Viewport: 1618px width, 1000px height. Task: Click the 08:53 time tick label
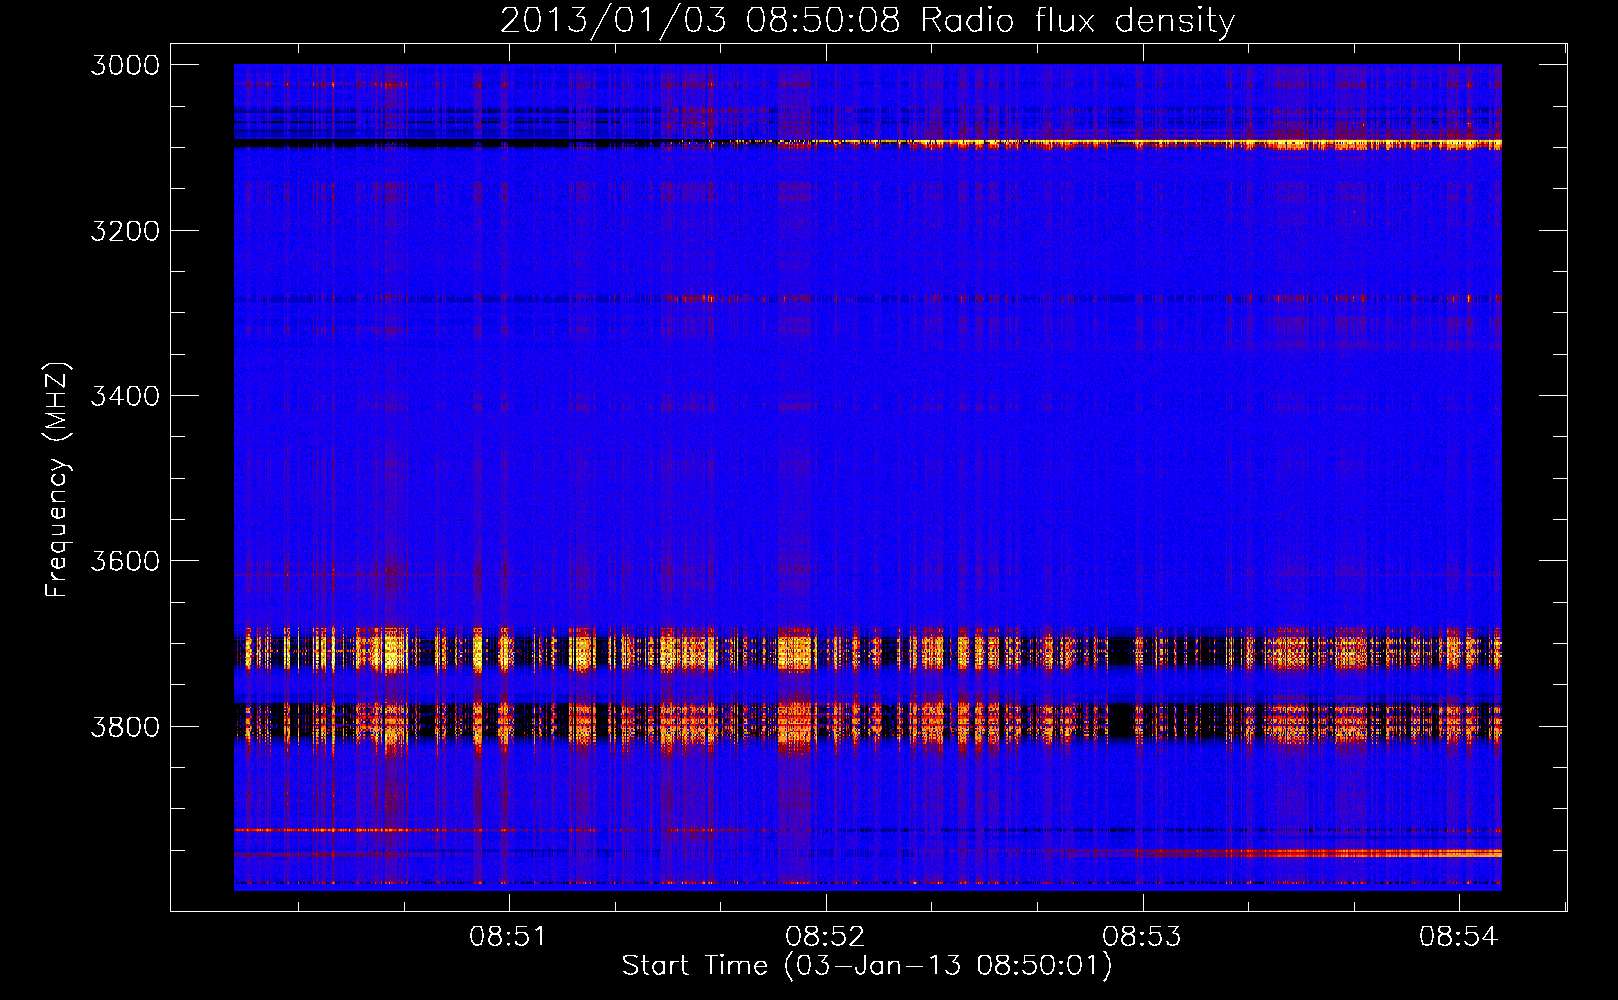pos(1142,937)
